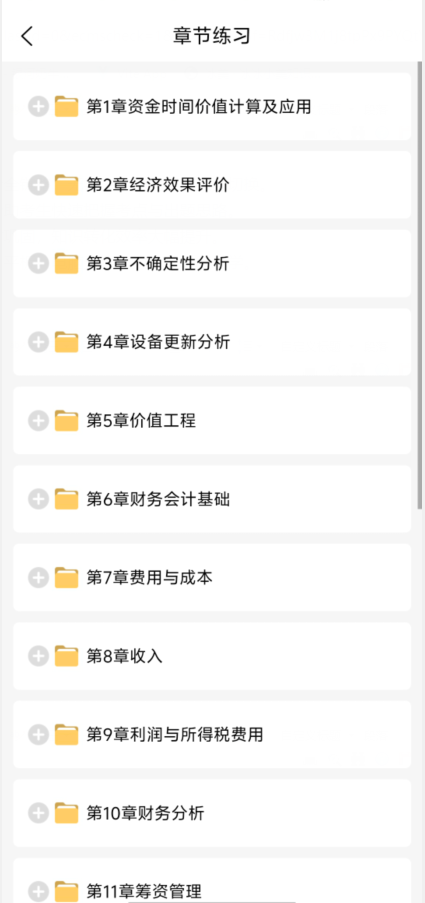Expand 第1章 with its plus button

click(x=38, y=107)
